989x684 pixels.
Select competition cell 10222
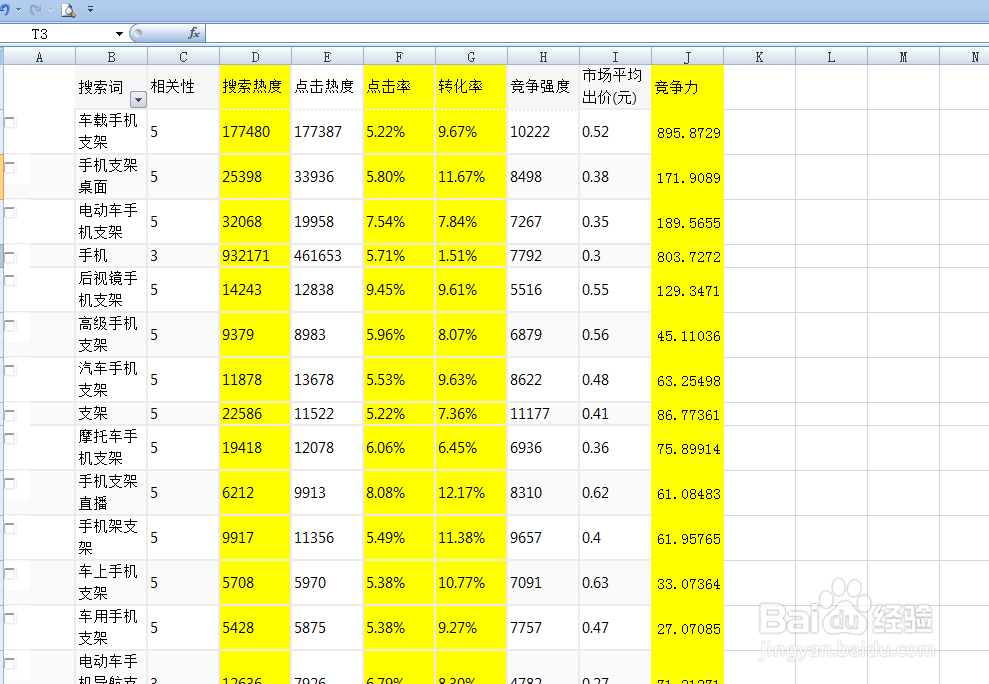[x=542, y=131]
